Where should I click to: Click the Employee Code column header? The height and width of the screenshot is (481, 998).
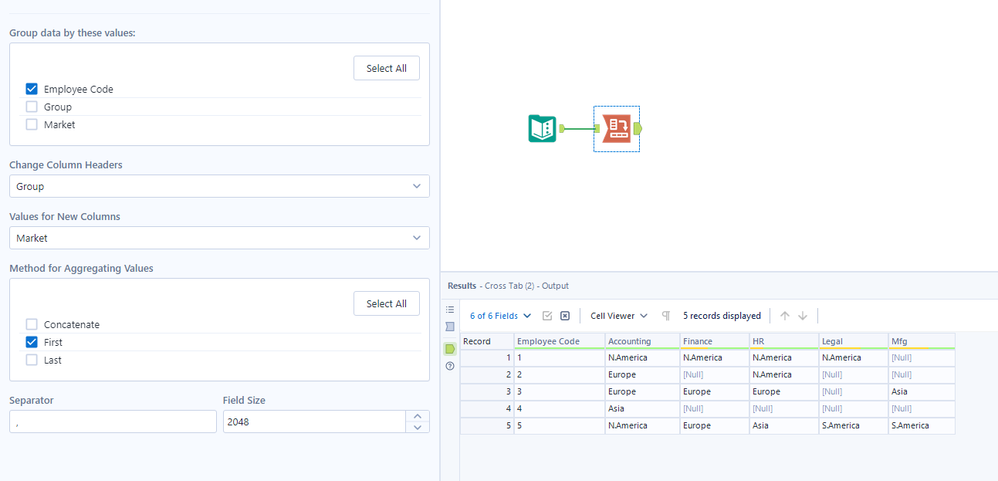(x=559, y=341)
